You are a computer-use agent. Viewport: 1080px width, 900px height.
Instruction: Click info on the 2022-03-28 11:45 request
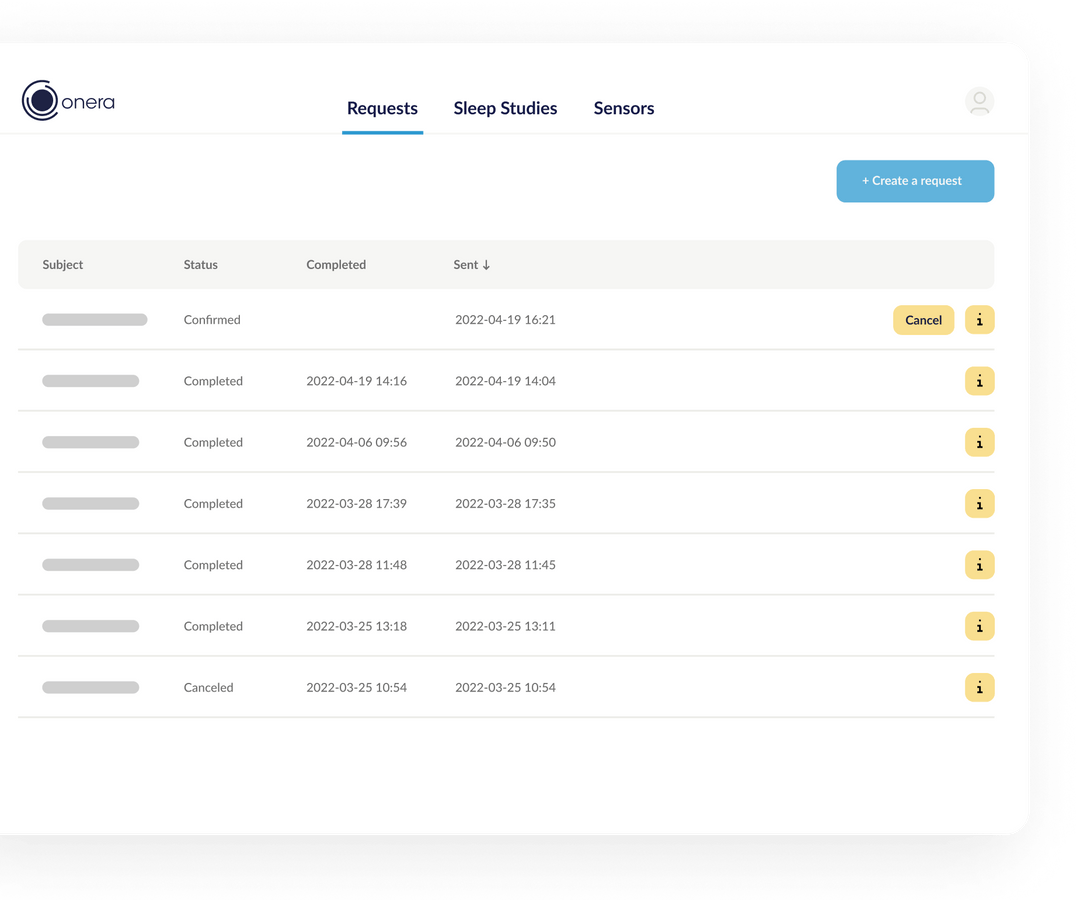click(x=979, y=565)
